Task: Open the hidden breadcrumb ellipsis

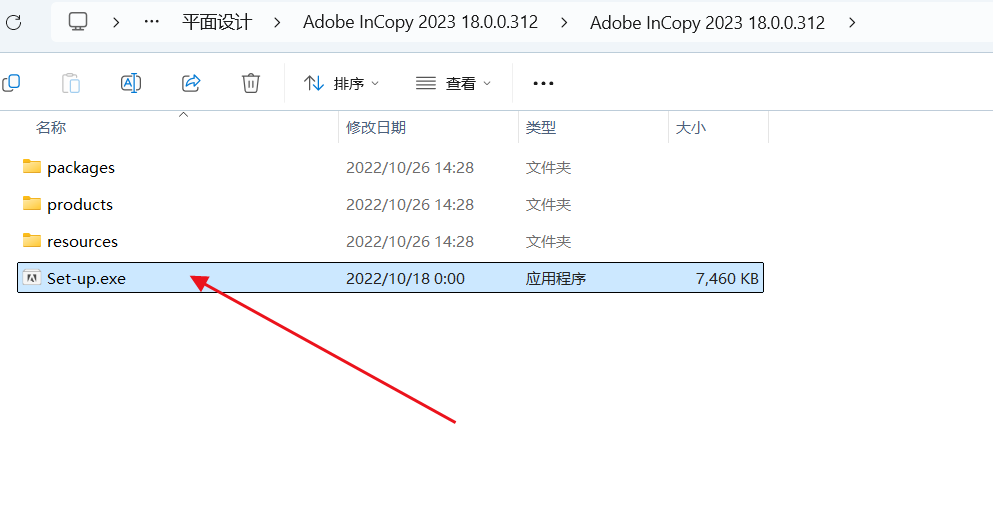Action: pos(151,22)
